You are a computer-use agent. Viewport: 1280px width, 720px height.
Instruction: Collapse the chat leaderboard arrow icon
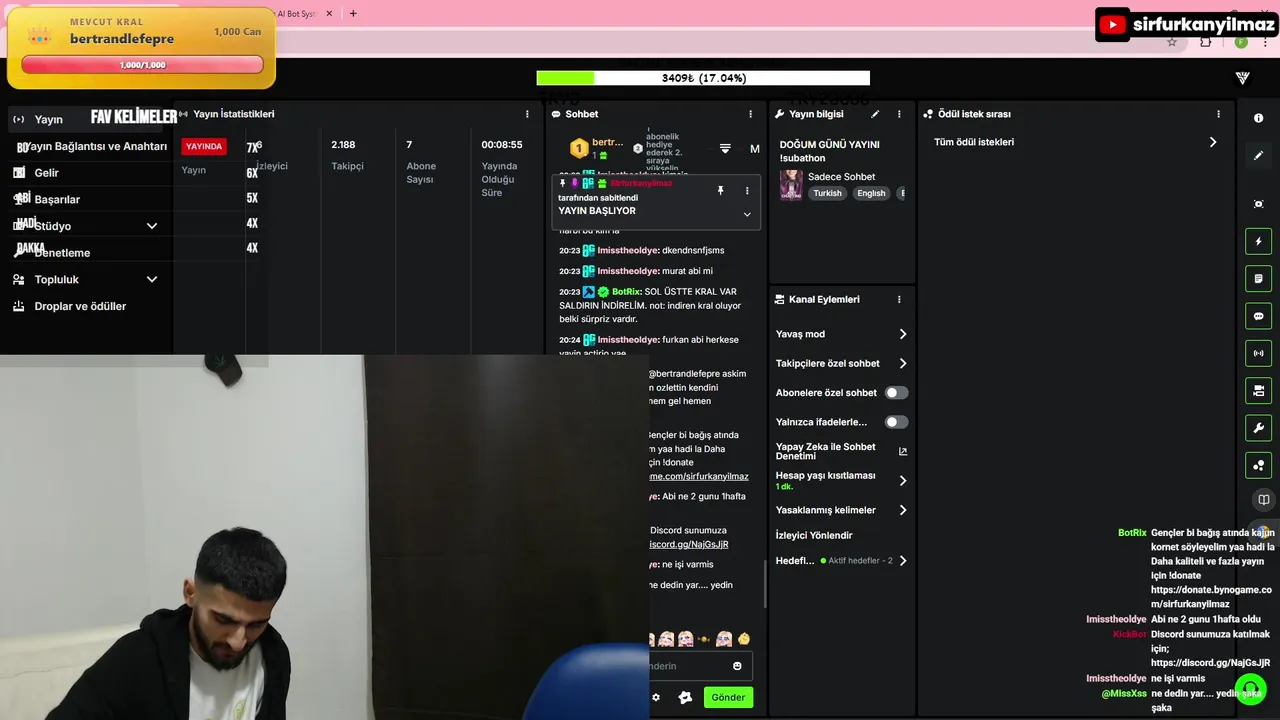click(725, 148)
